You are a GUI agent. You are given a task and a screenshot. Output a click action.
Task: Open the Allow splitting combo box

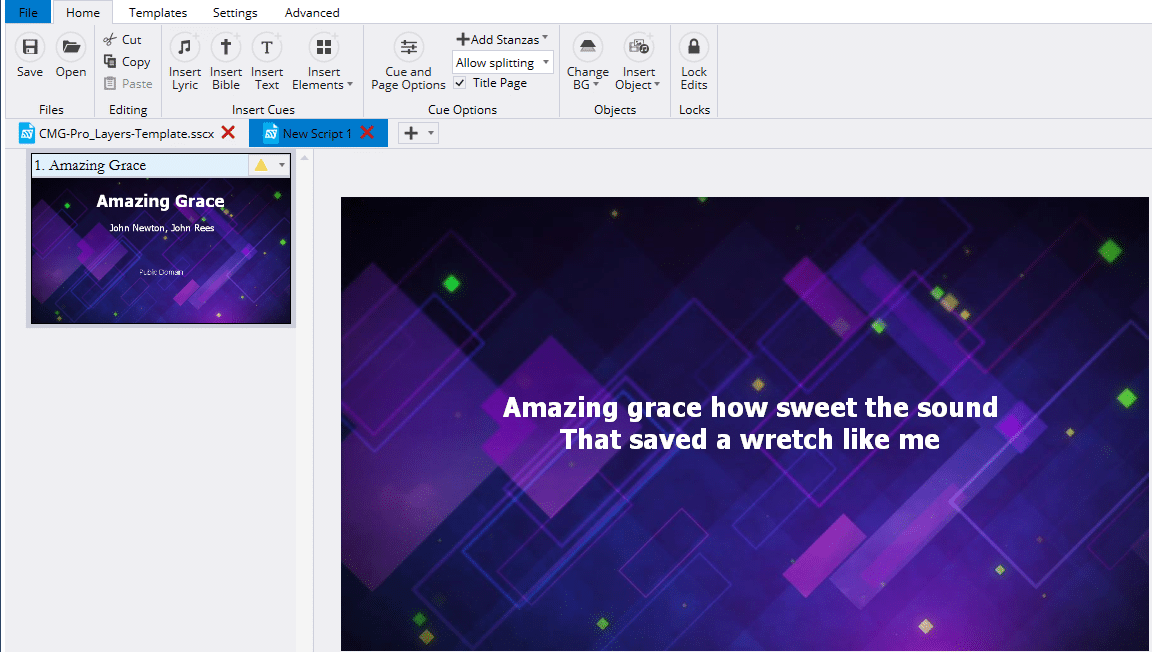coord(503,62)
